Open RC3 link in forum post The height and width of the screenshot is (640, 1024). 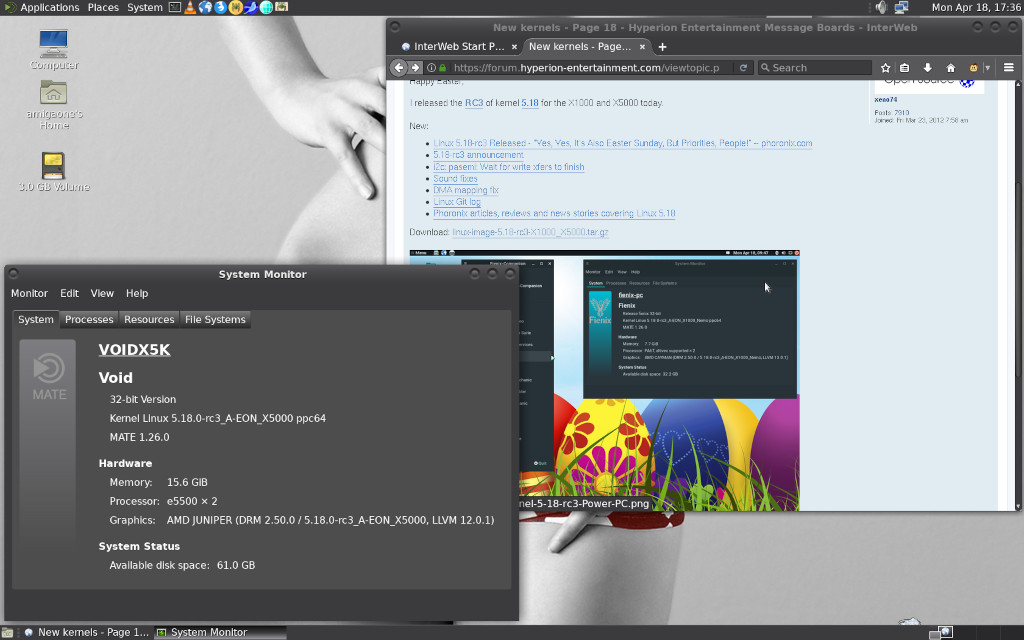click(x=473, y=103)
